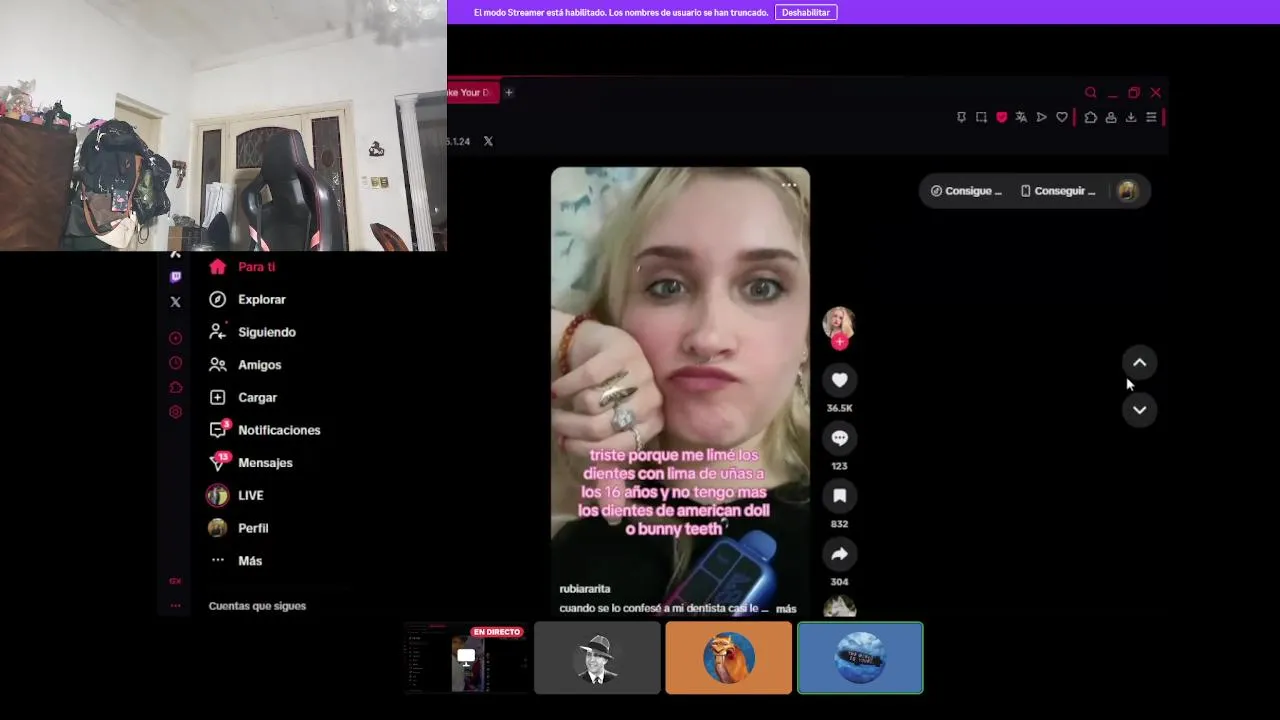Open the Amigos section
The width and height of the screenshot is (1280, 720).
tap(245, 365)
